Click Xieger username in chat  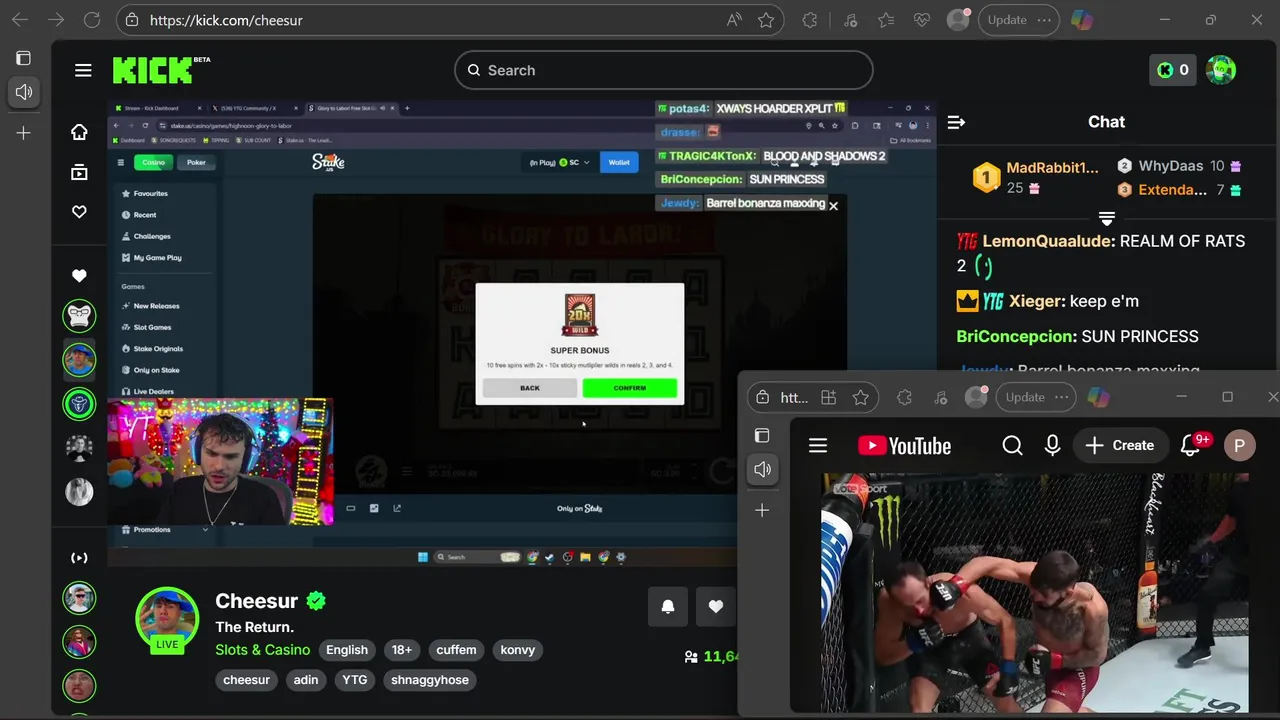(1033, 301)
